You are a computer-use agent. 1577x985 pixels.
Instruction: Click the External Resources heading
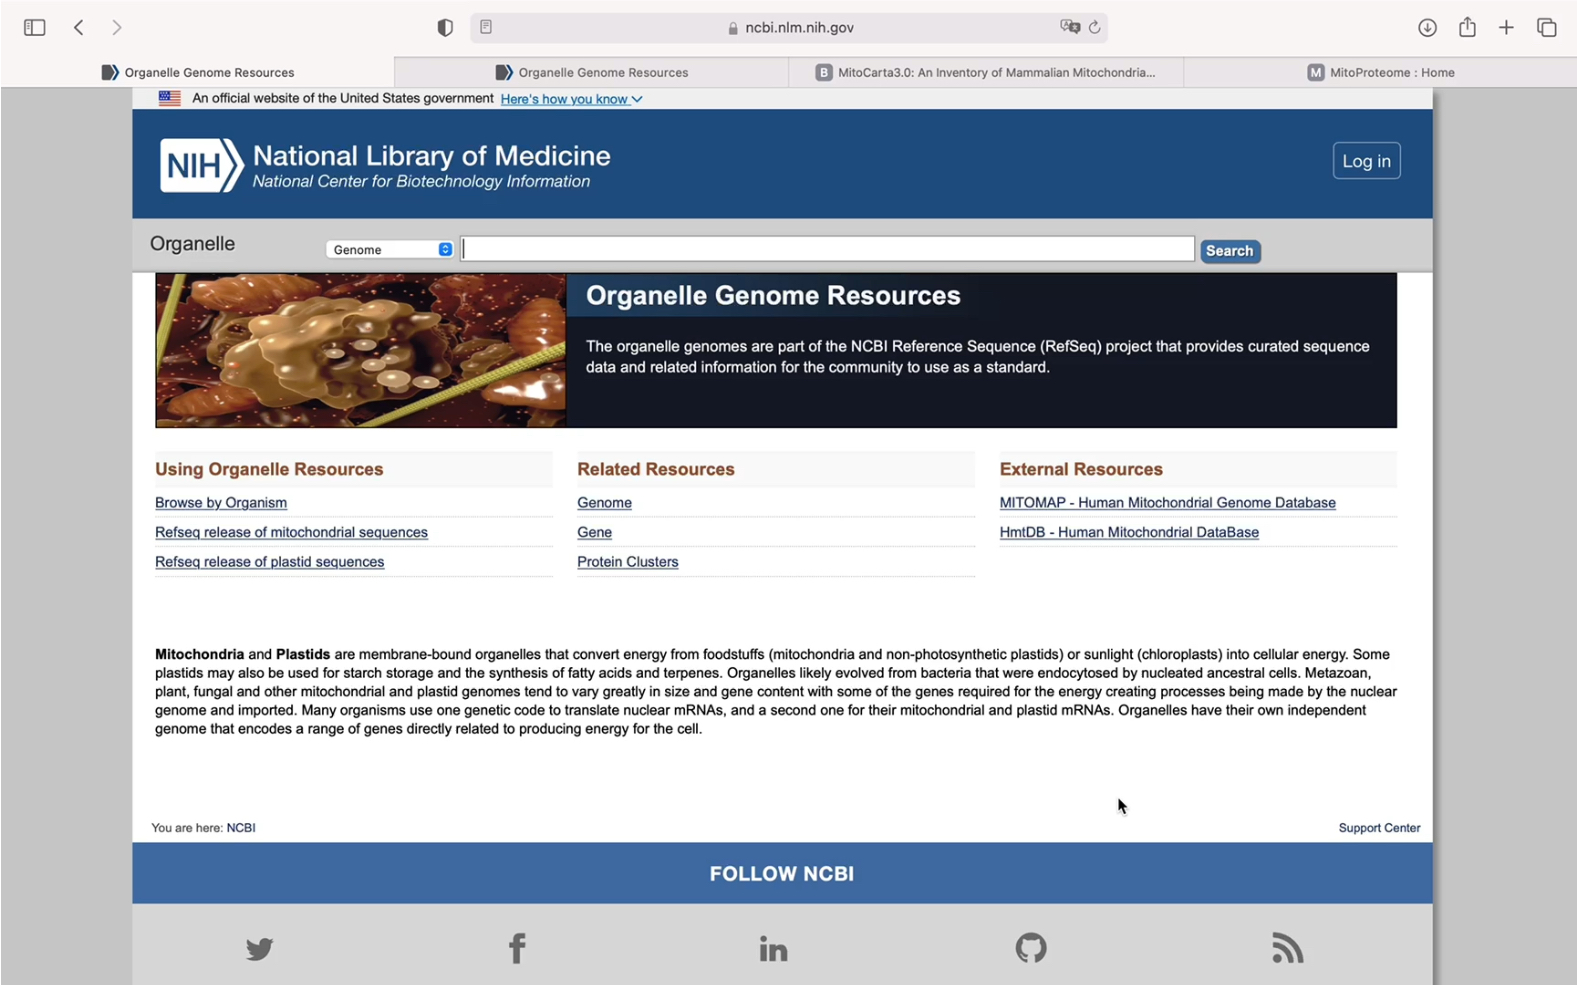pyautogui.click(x=1081, y=470)
